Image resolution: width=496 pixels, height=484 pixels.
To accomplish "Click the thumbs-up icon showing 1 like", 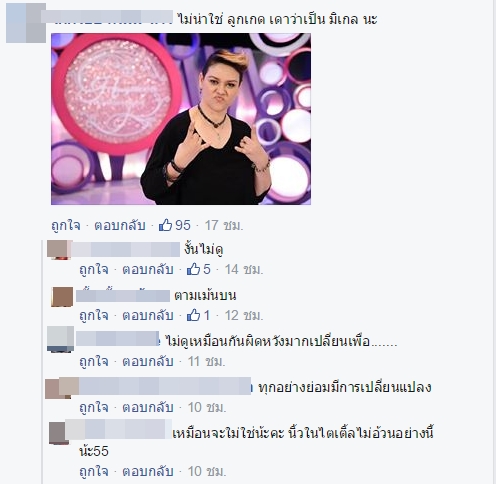I will click(x=193, y=315).
